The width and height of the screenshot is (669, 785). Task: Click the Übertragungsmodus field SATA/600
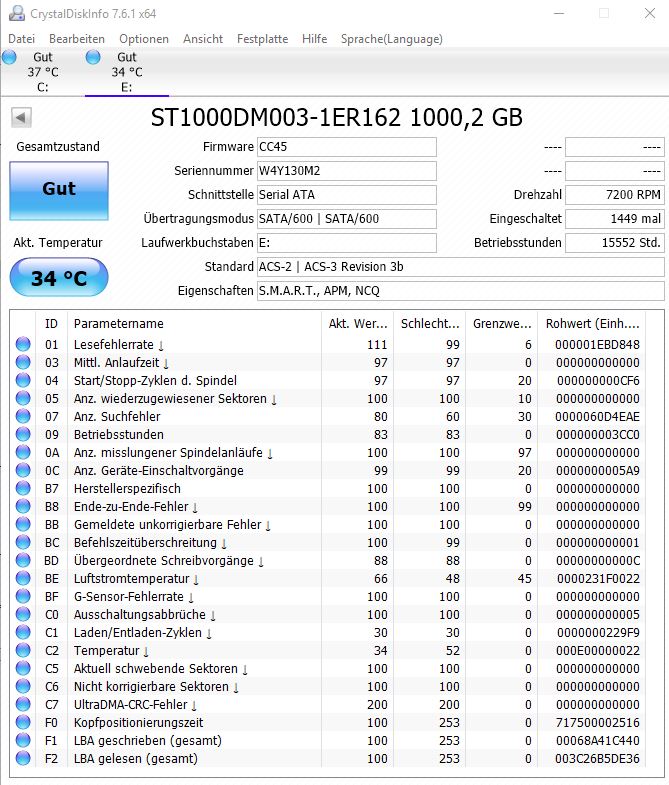[x=347, y=219]
